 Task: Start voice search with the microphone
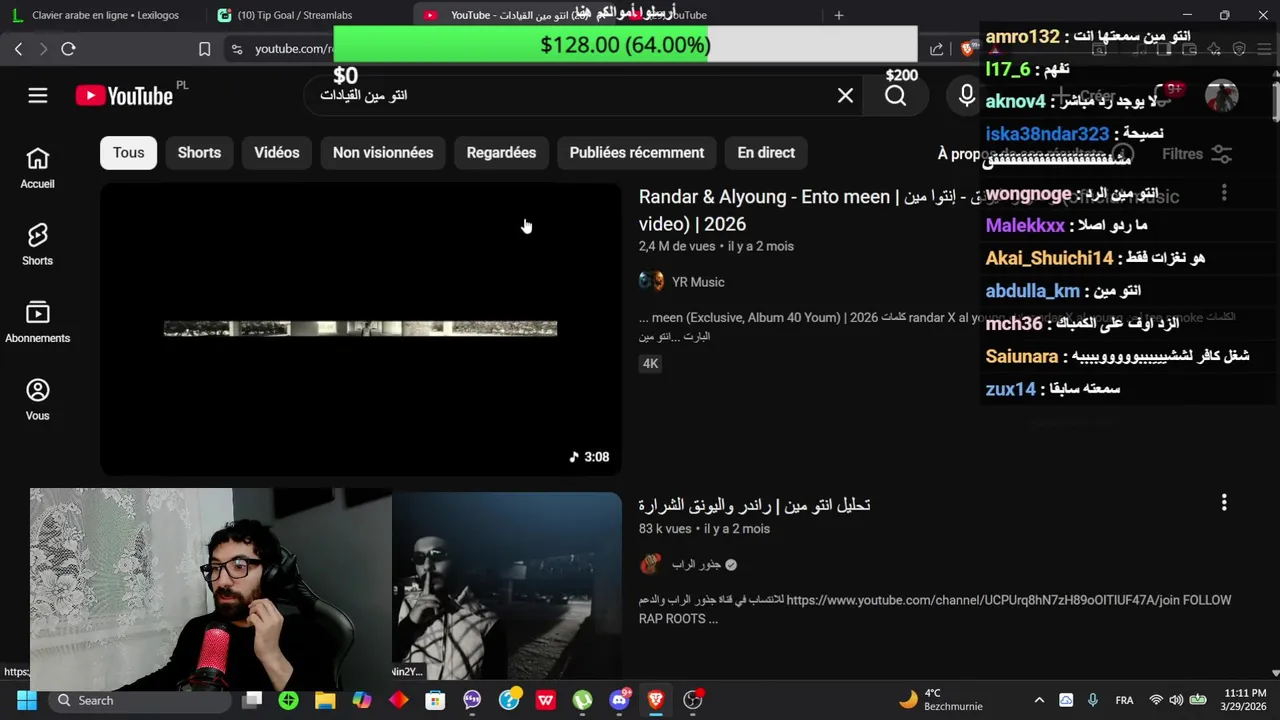point(966,95)
